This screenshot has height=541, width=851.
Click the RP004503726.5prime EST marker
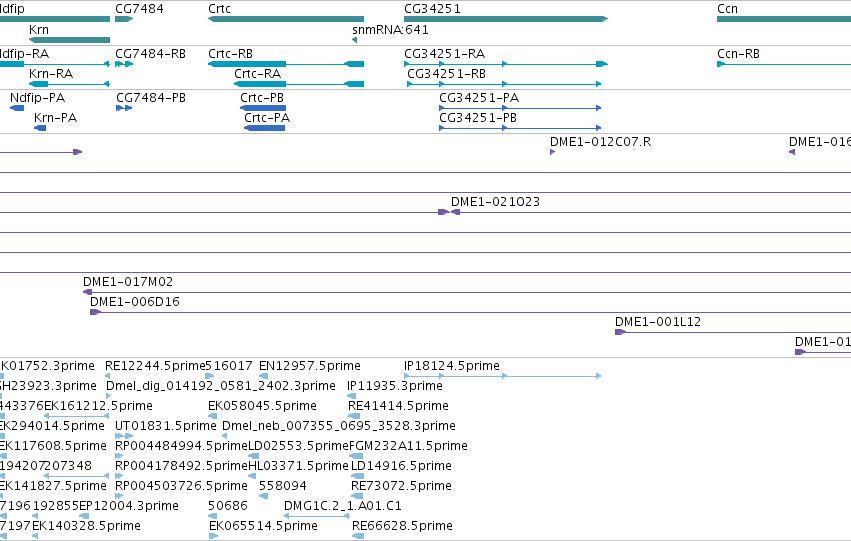[x=119, y=496]
